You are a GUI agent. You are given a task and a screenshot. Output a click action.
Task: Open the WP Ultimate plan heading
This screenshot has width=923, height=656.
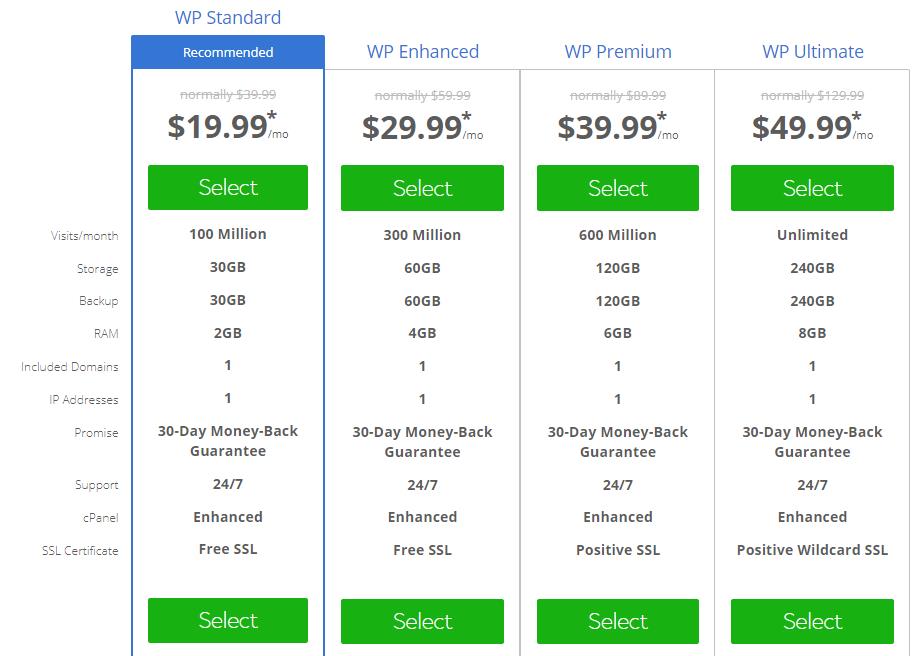pos(813,52)
